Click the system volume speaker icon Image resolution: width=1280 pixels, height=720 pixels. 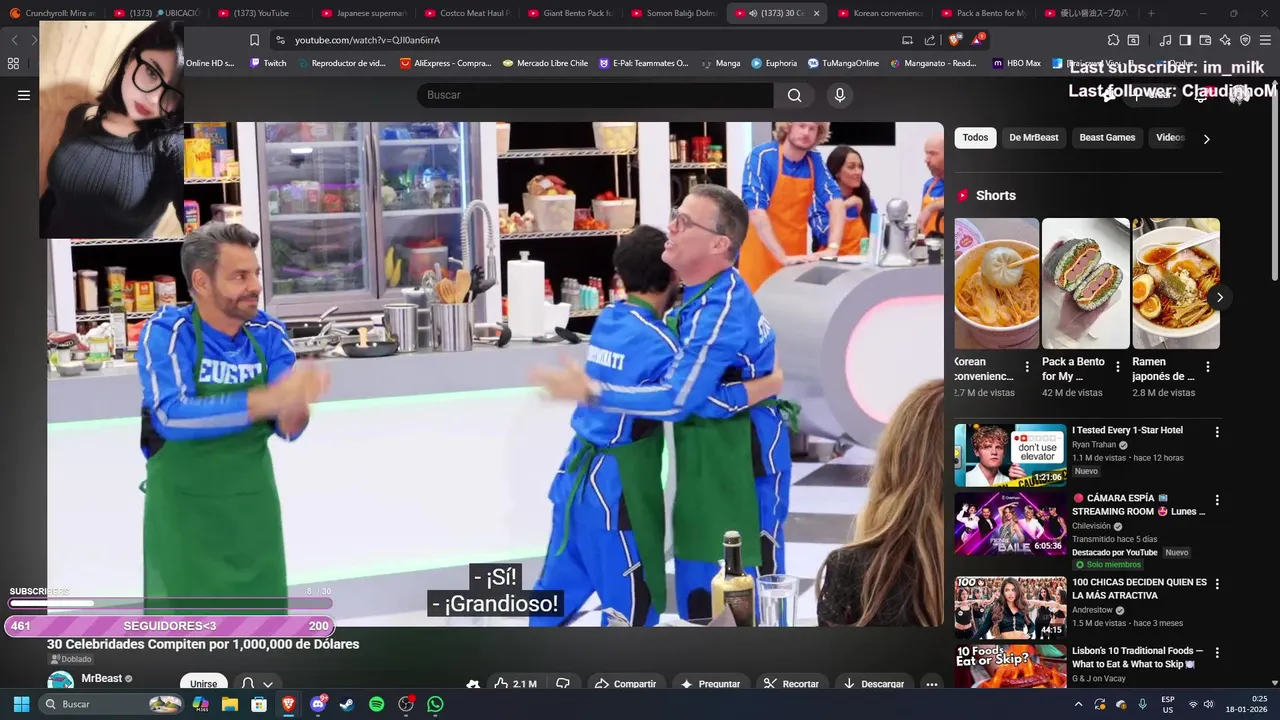tap(1208, 704)
